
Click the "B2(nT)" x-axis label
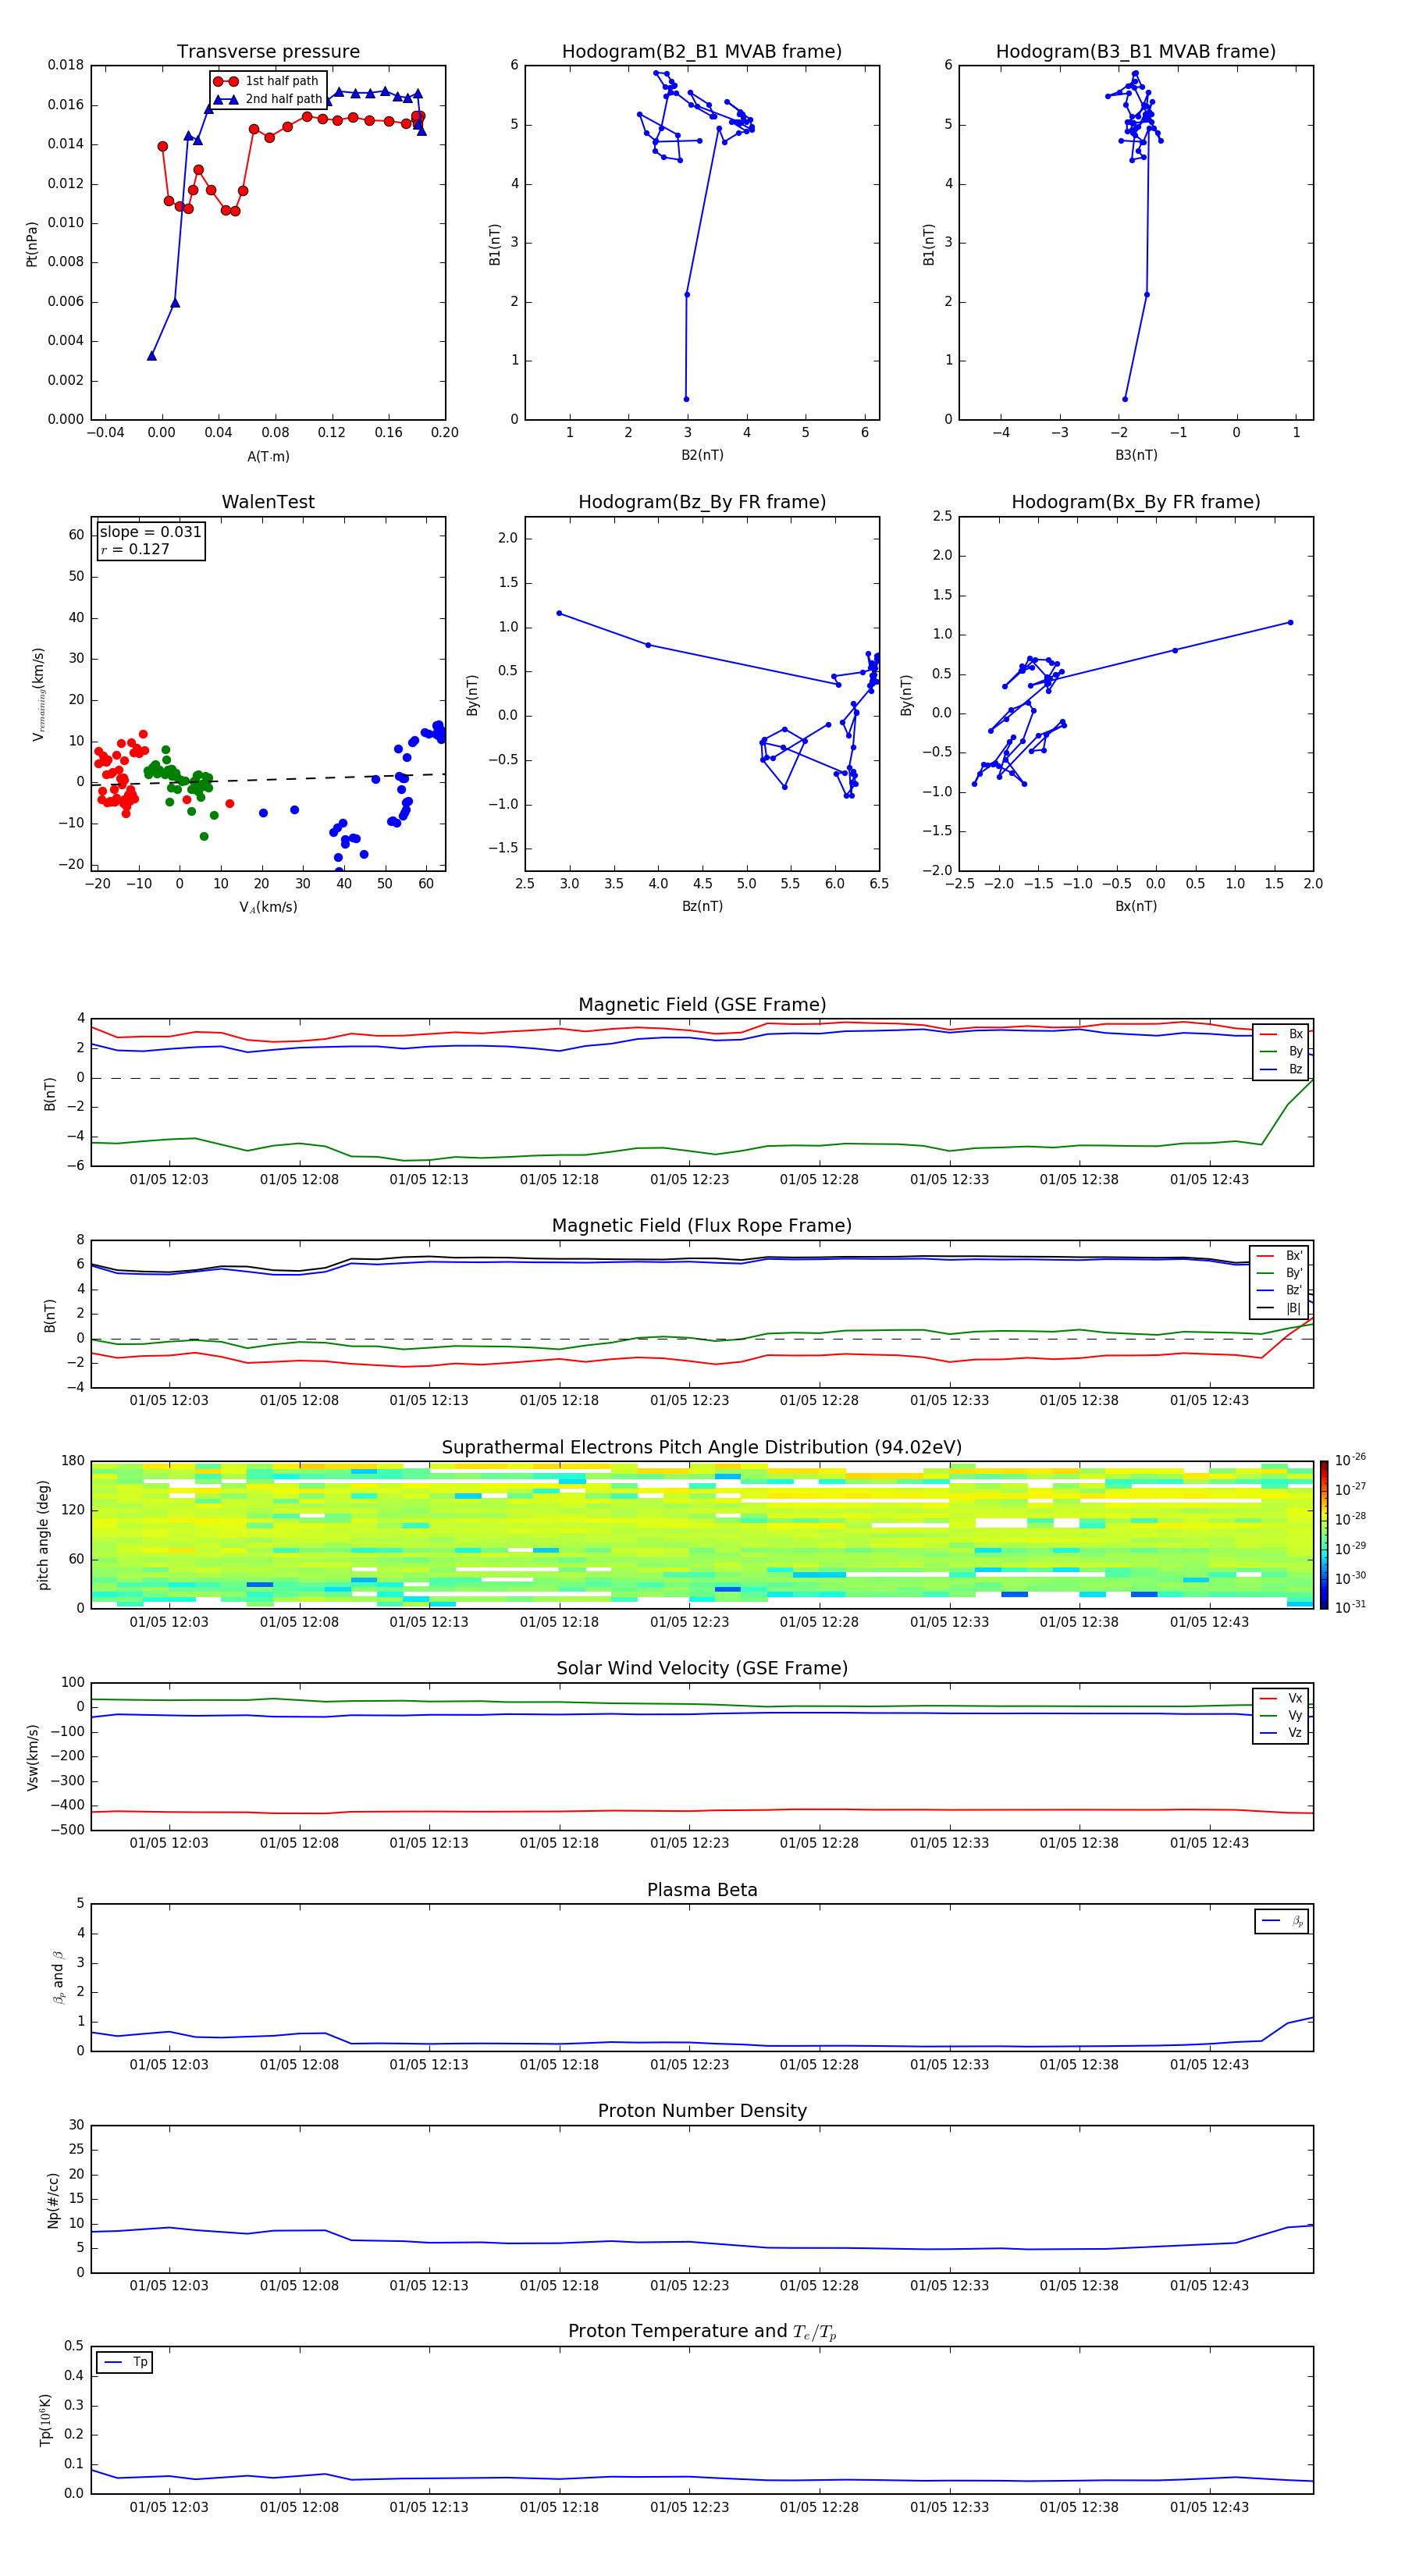point(702,455)
